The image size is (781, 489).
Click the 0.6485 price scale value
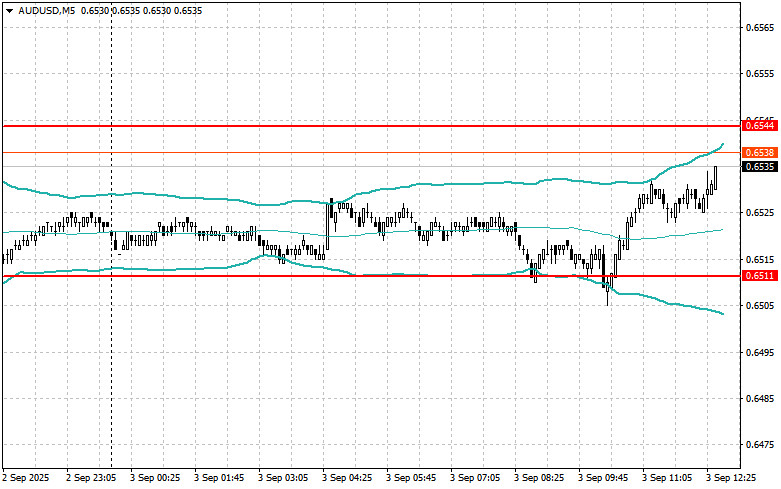click(x=760, y=399)
